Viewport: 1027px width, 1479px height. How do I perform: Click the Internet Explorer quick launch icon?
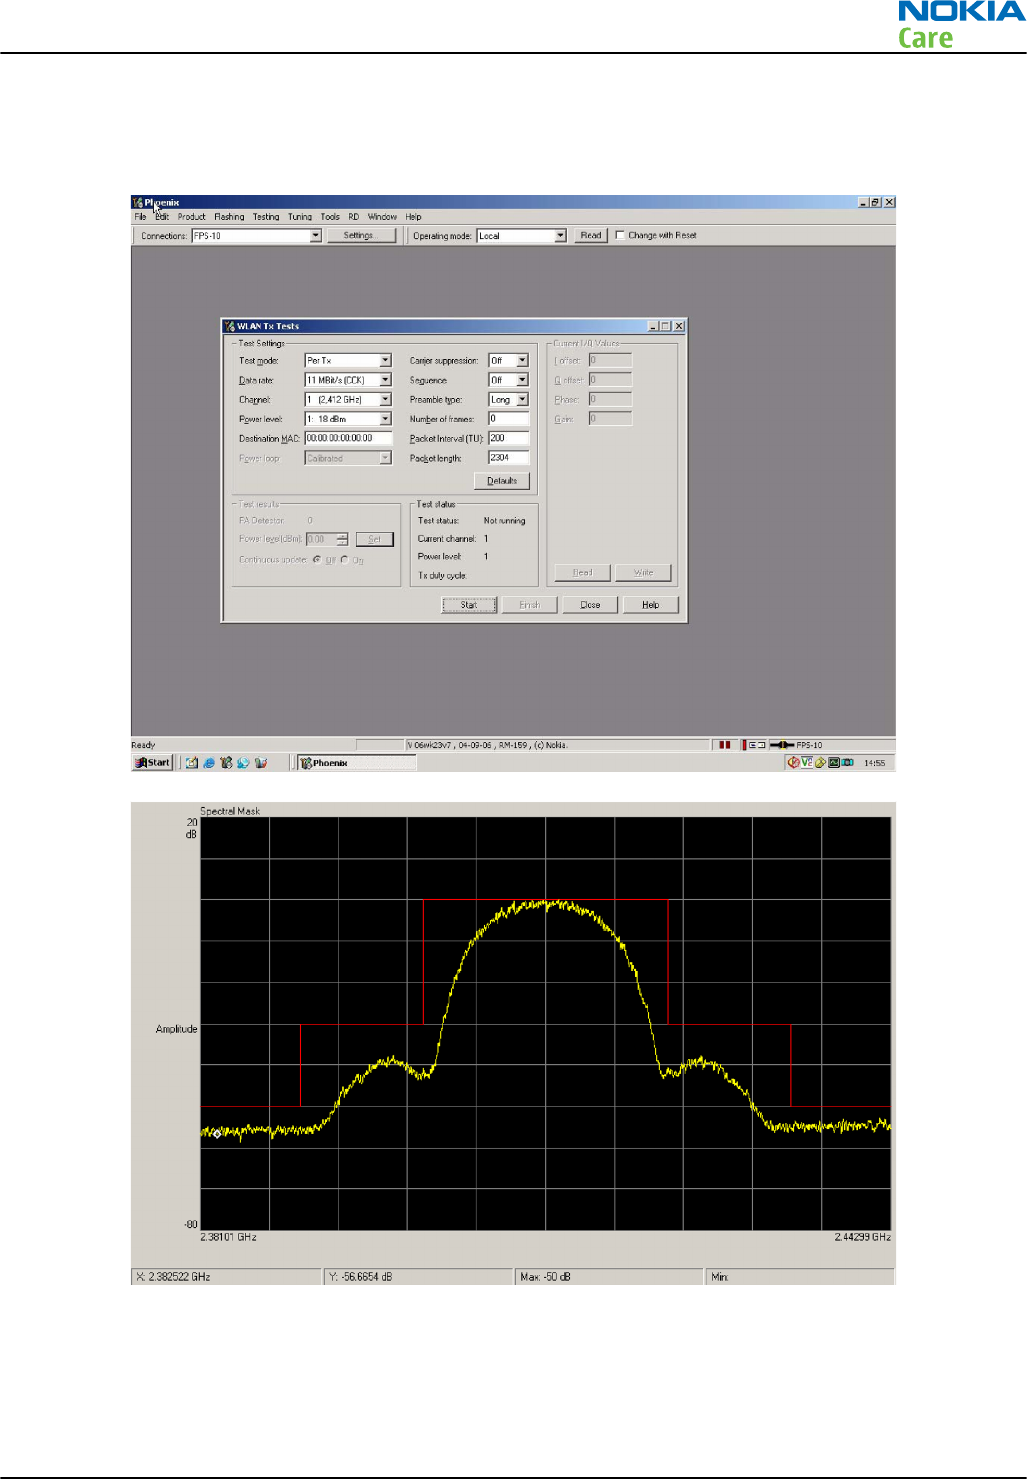coord(209,763)
